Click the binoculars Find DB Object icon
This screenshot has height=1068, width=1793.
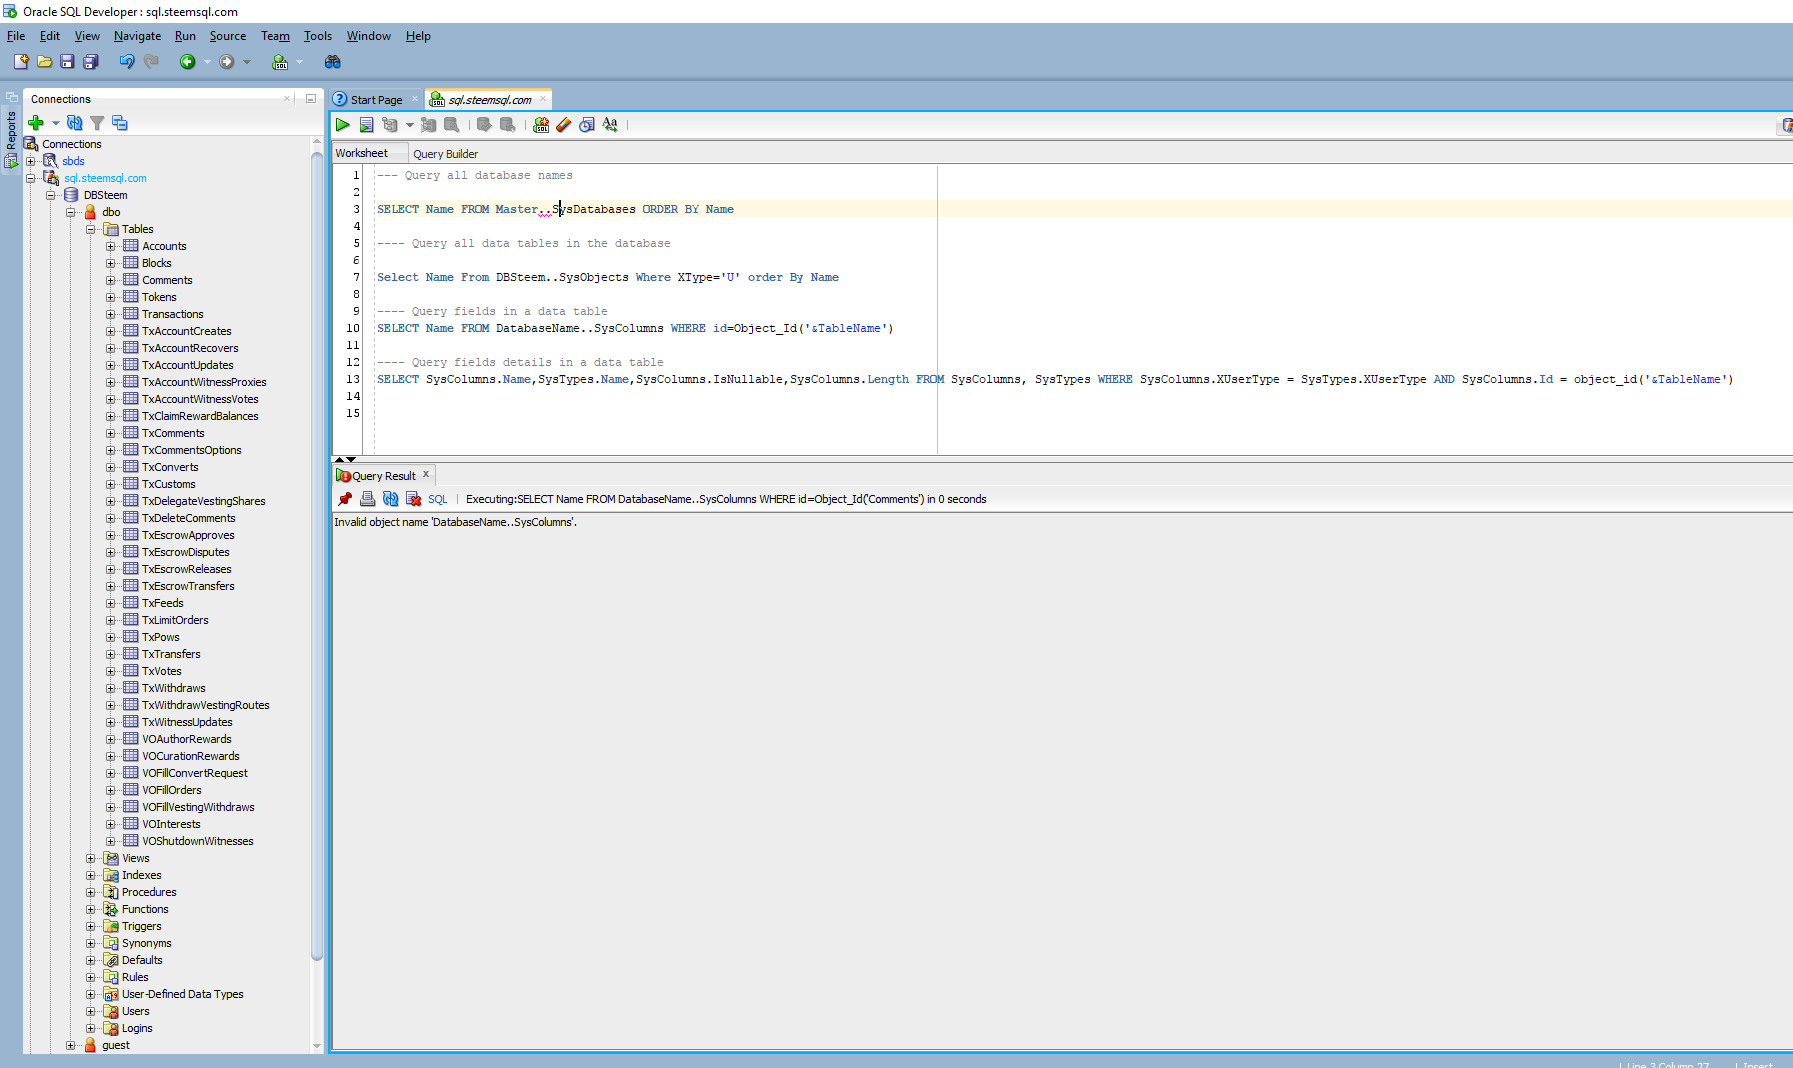pos(333,62)
